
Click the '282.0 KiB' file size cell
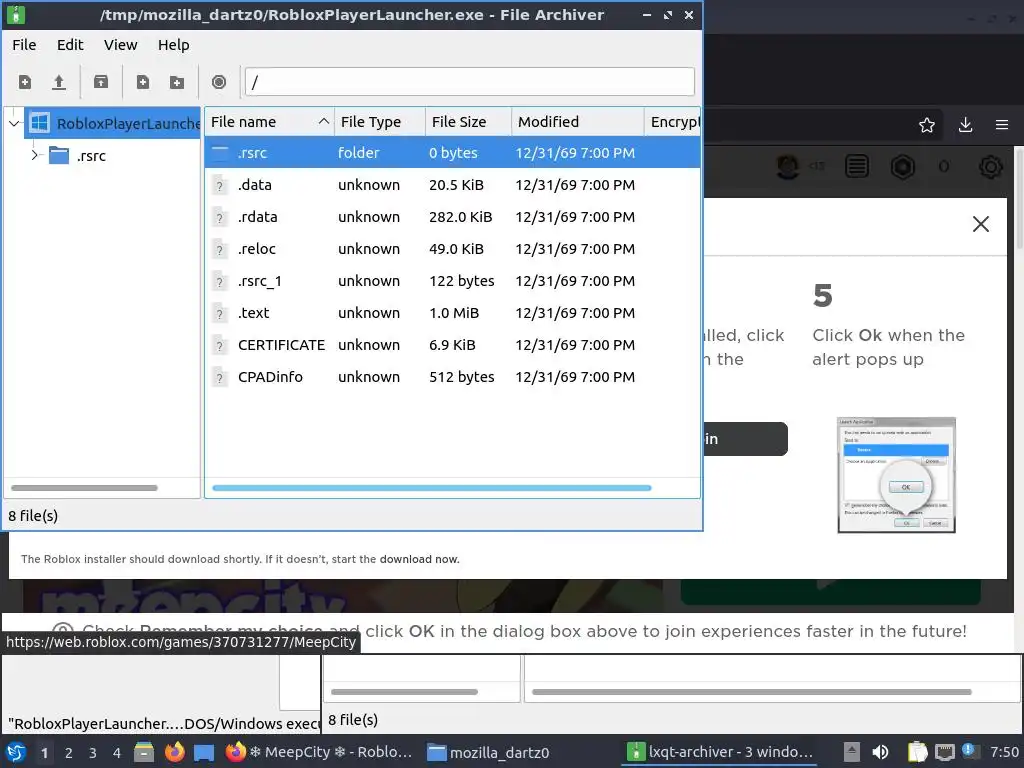pos(460,217)
